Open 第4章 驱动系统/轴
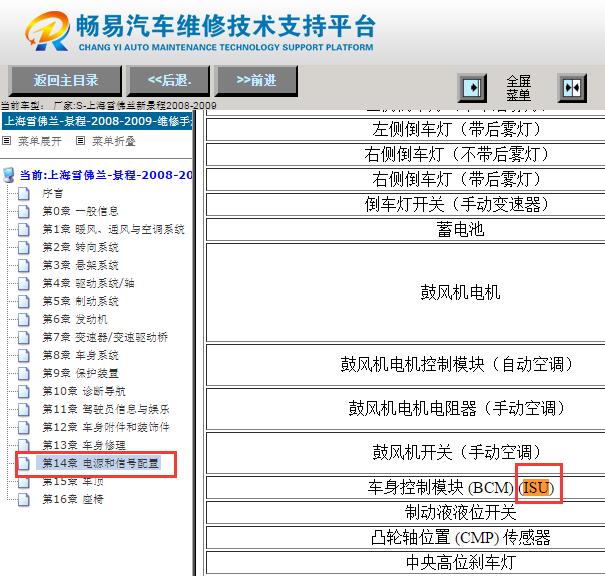Screen dimensions: 605x576 pos(88,283)
